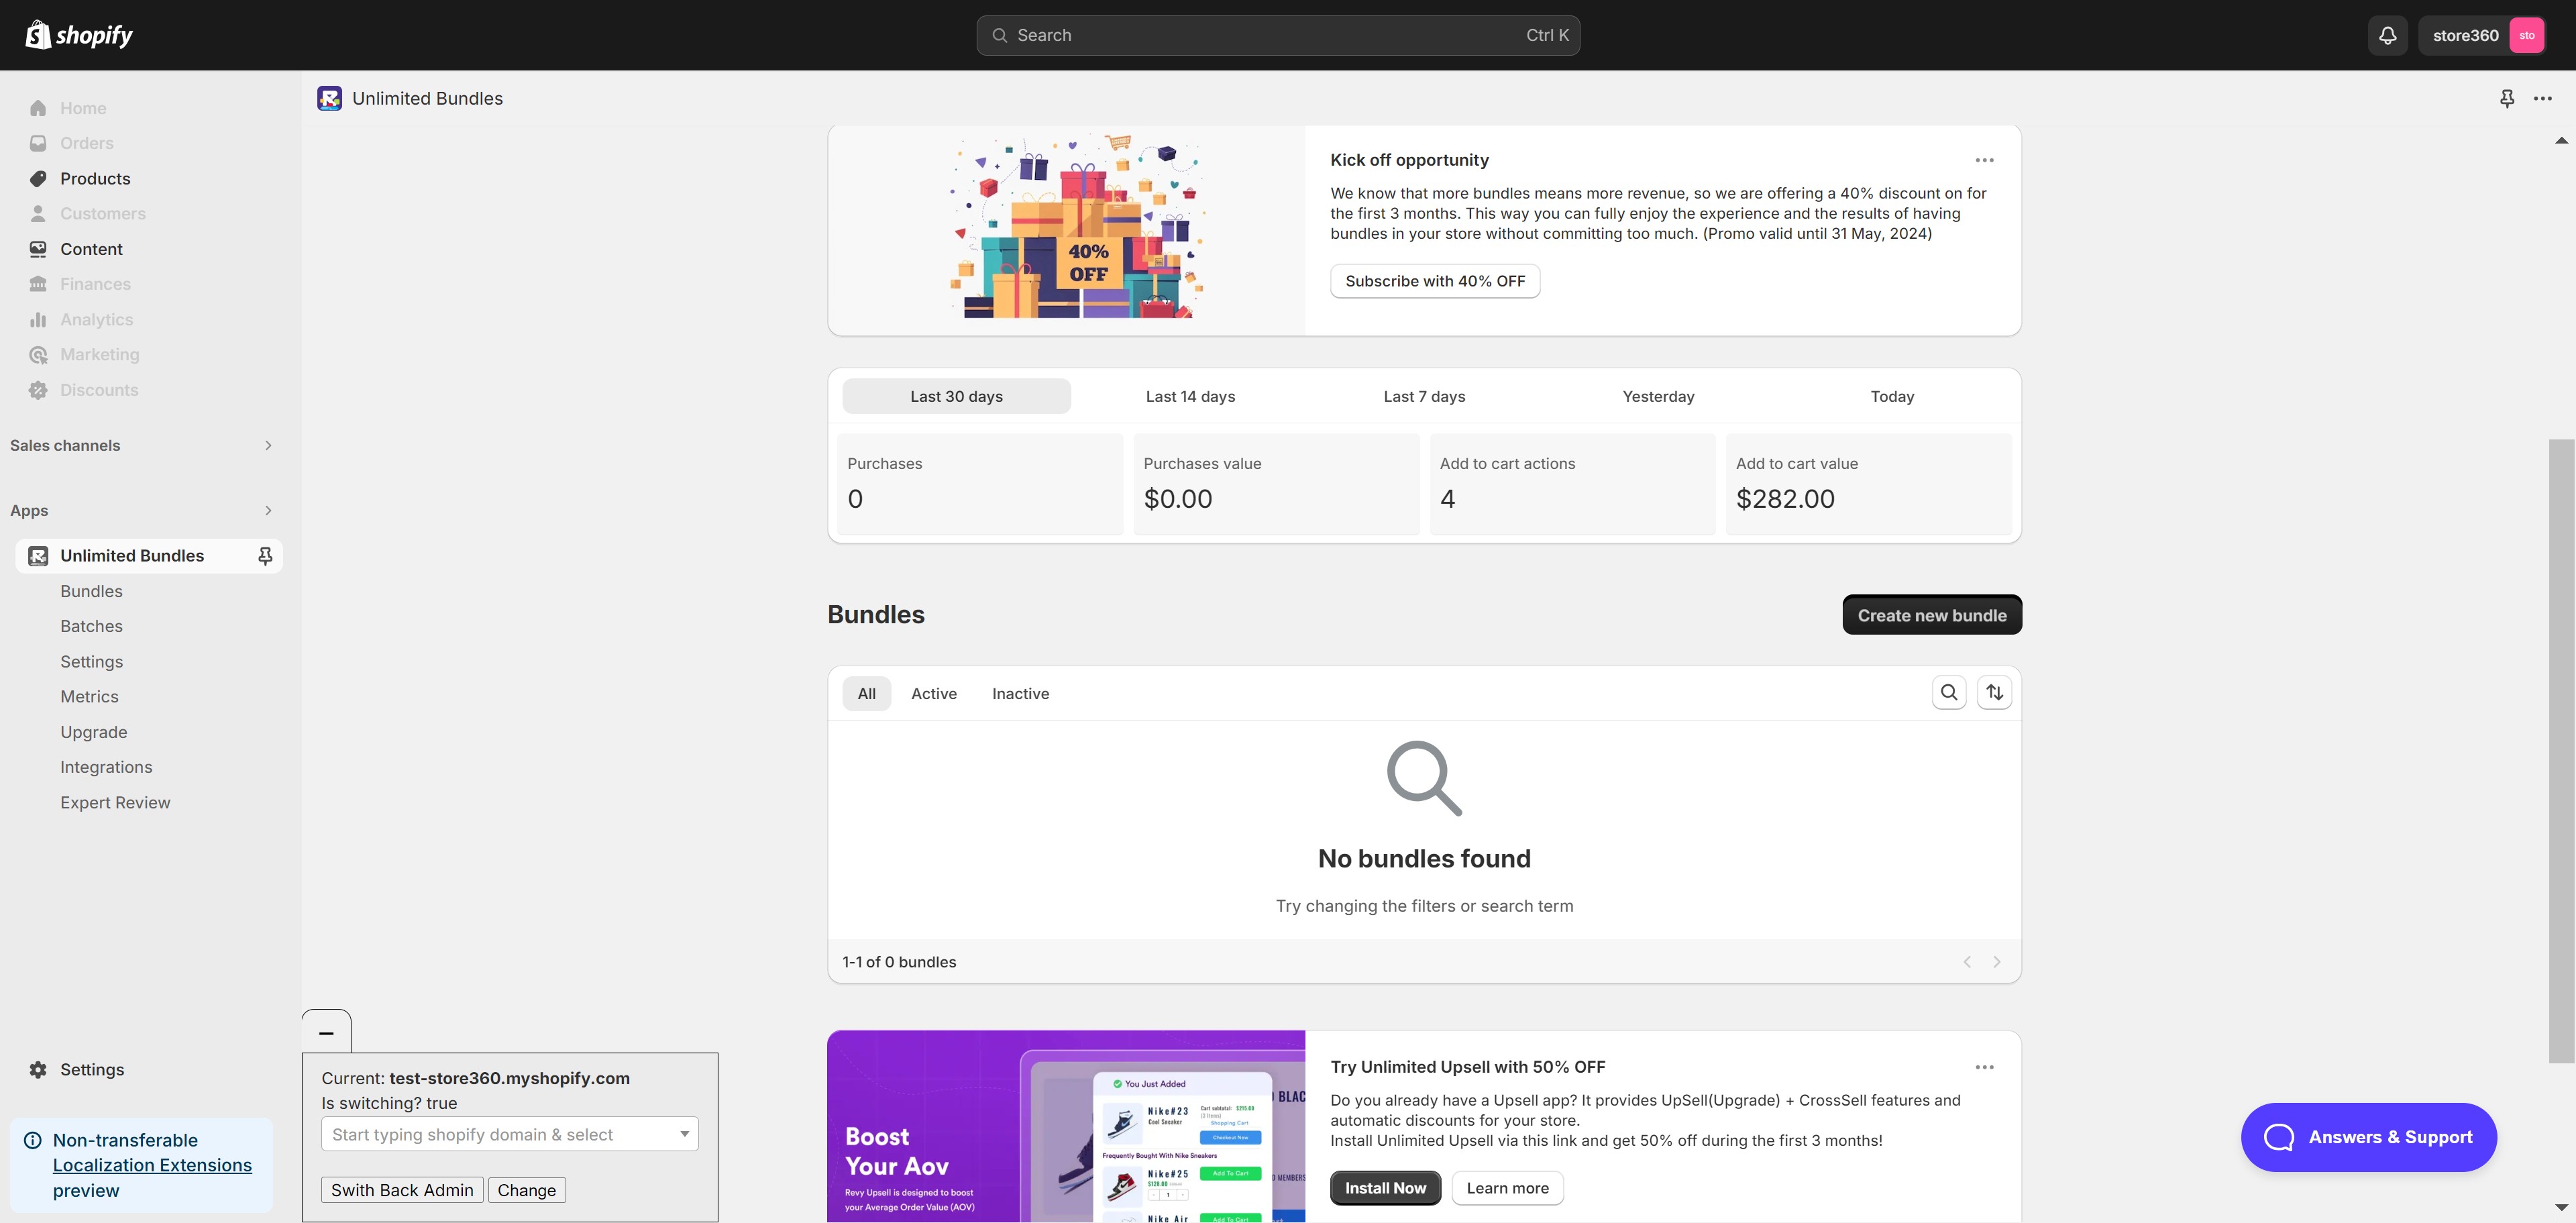
Task: Click the Products tag icon in sidebar
Action: [x=38, y=179]
